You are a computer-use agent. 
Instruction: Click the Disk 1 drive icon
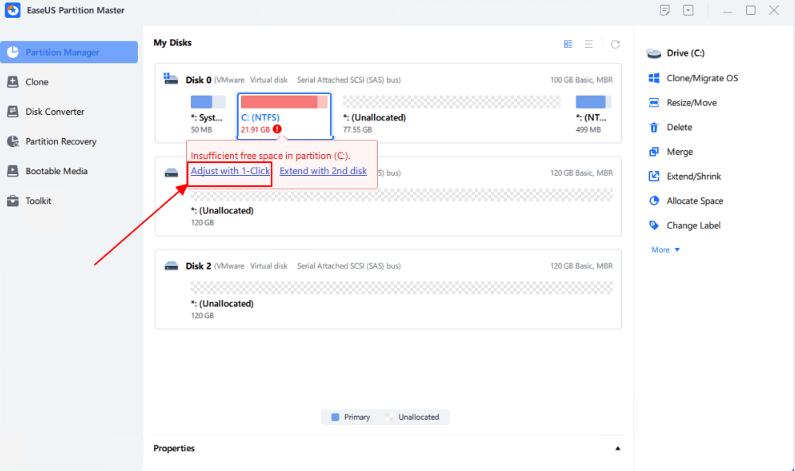pyautogui.click(x=171, y=173)
